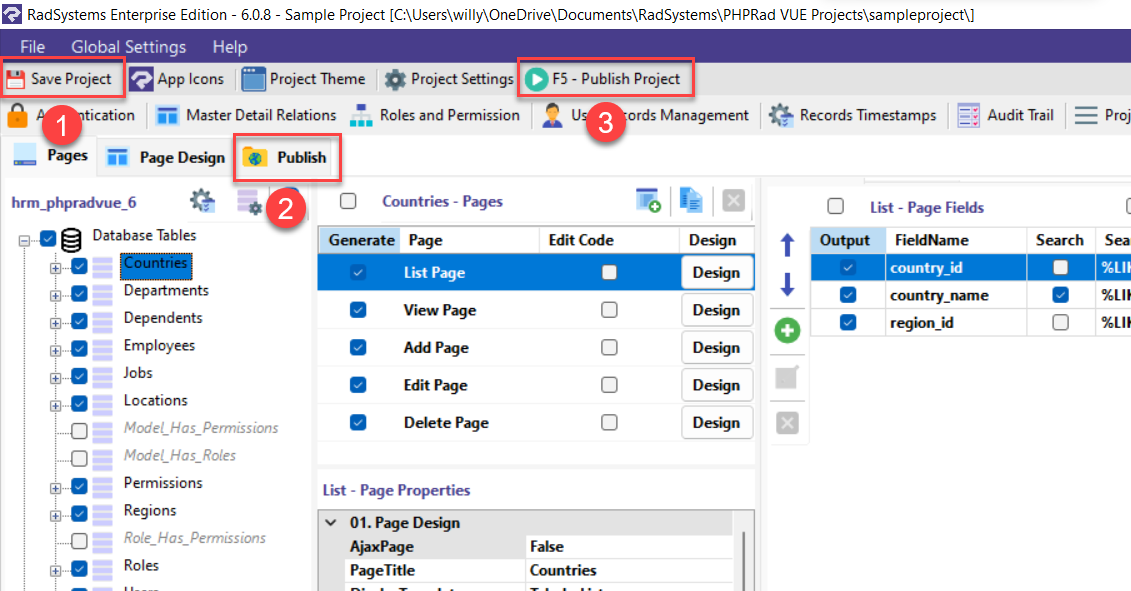Expand the Jobs tree node

pyautogui.click(x=56, y=377)
